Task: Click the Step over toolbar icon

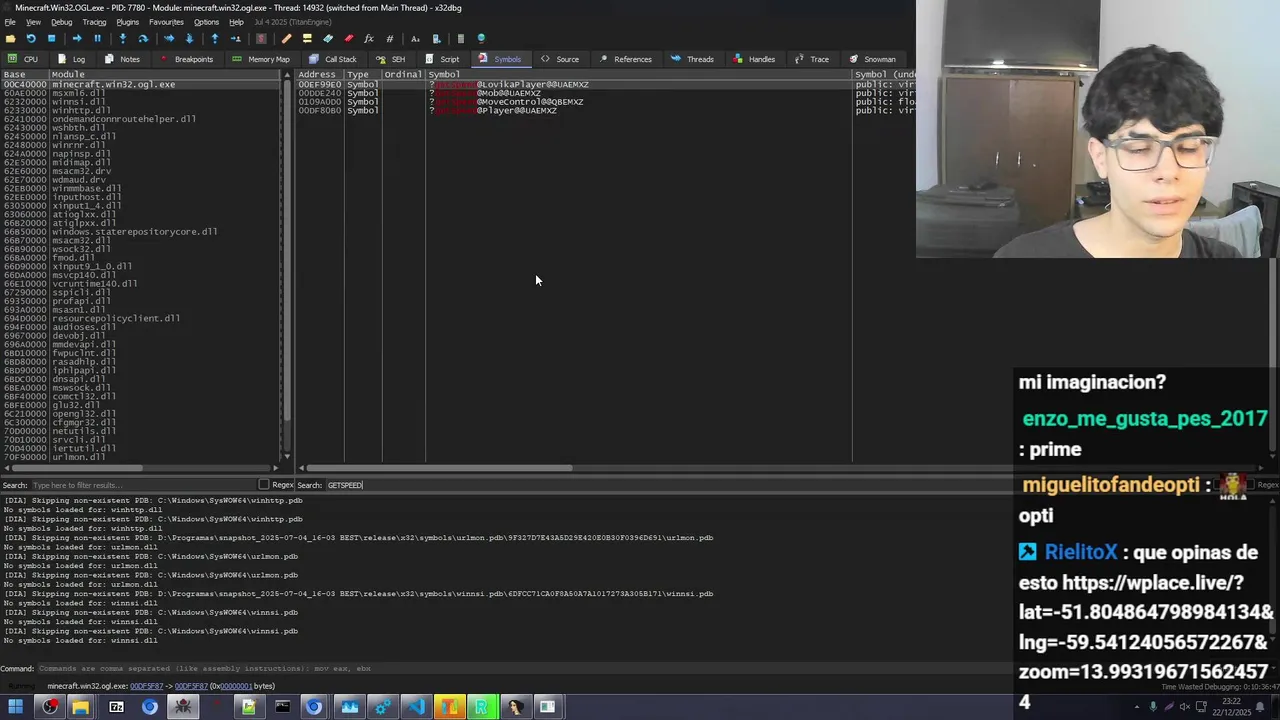Action: coord(143,39)
